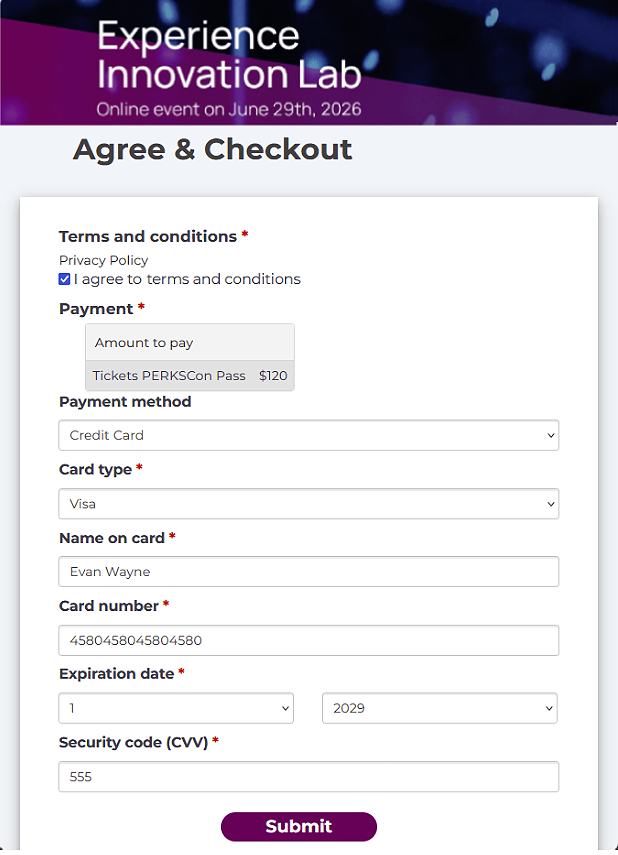Screen dimensions: 618x855
Task: Click the $120 price amount
Action: pyautogui.click(x=273, y=376)
